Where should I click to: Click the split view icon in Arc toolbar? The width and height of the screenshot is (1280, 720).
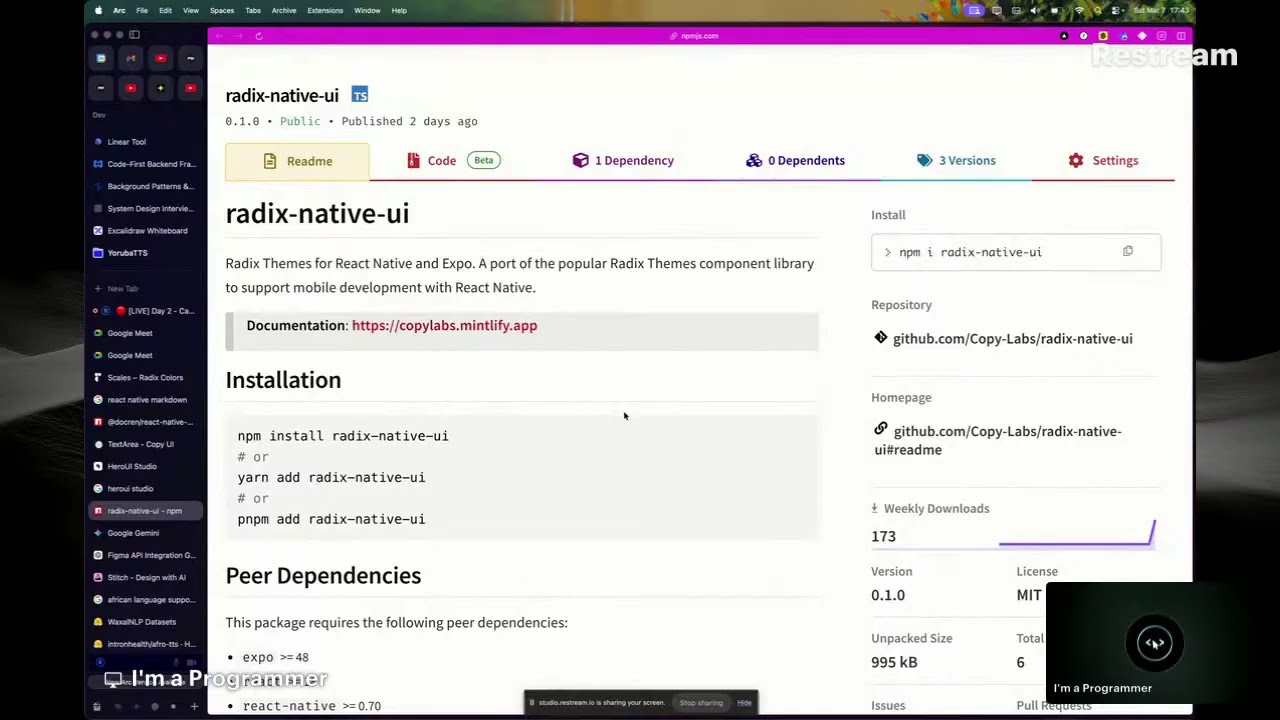pos(1181,36)
